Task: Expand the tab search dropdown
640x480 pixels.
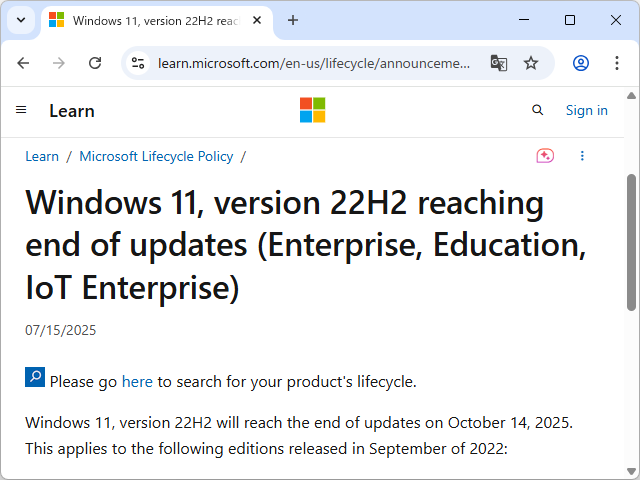Action: coord(21,20)
